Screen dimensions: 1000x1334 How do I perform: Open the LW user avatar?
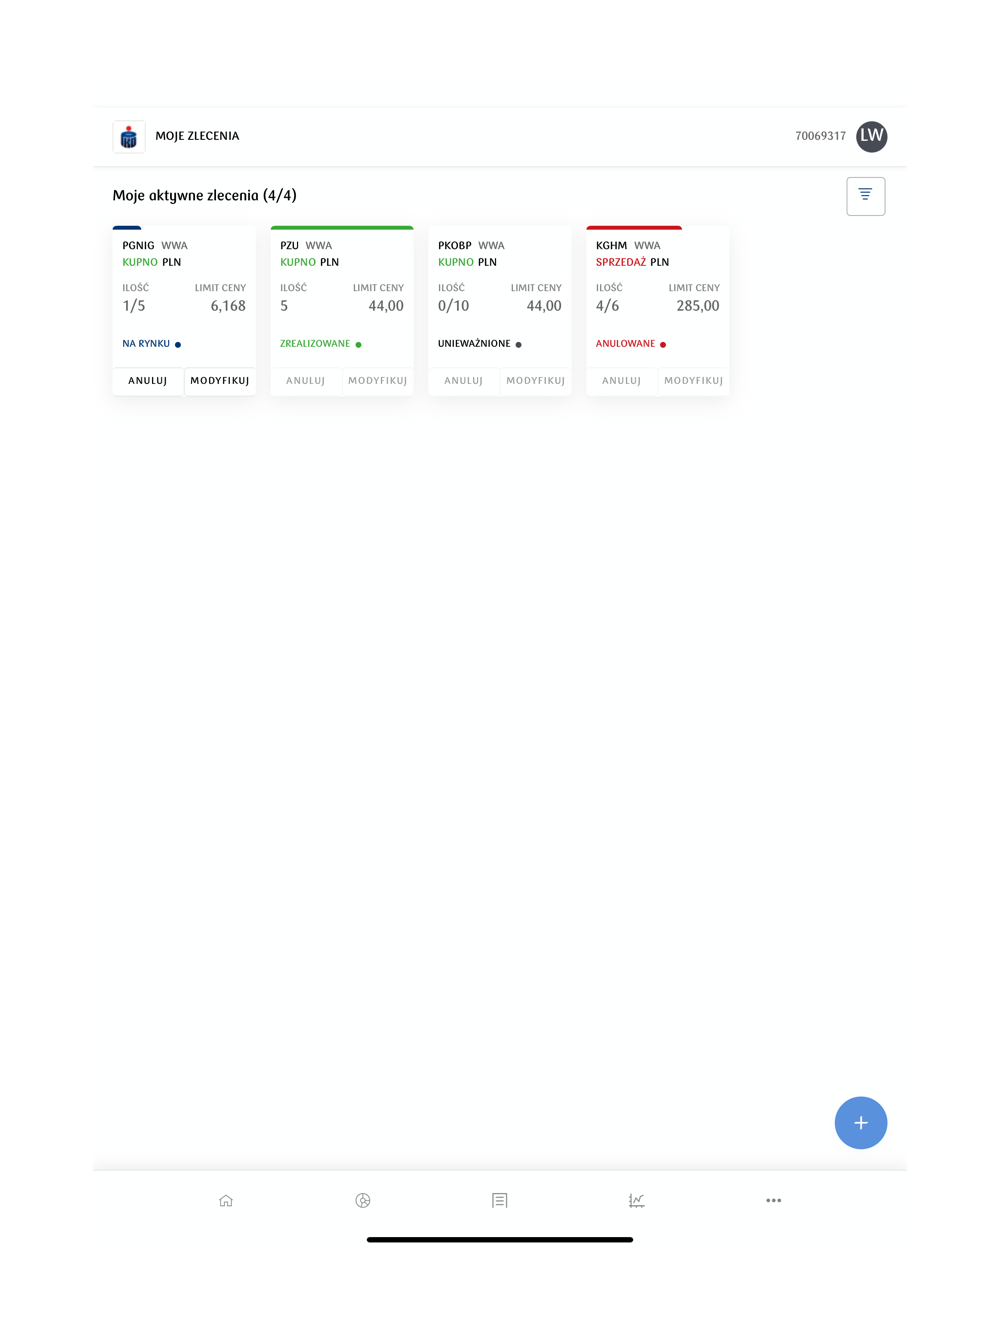[x=872, y=137]
